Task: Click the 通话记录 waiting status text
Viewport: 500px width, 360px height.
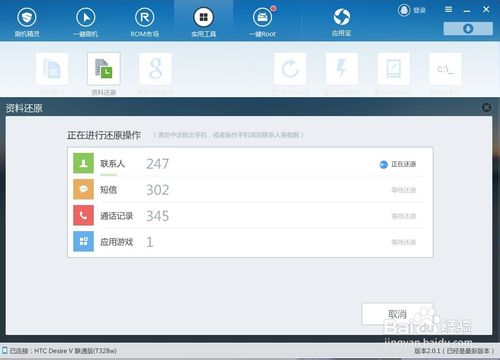Action: [404, 216]
